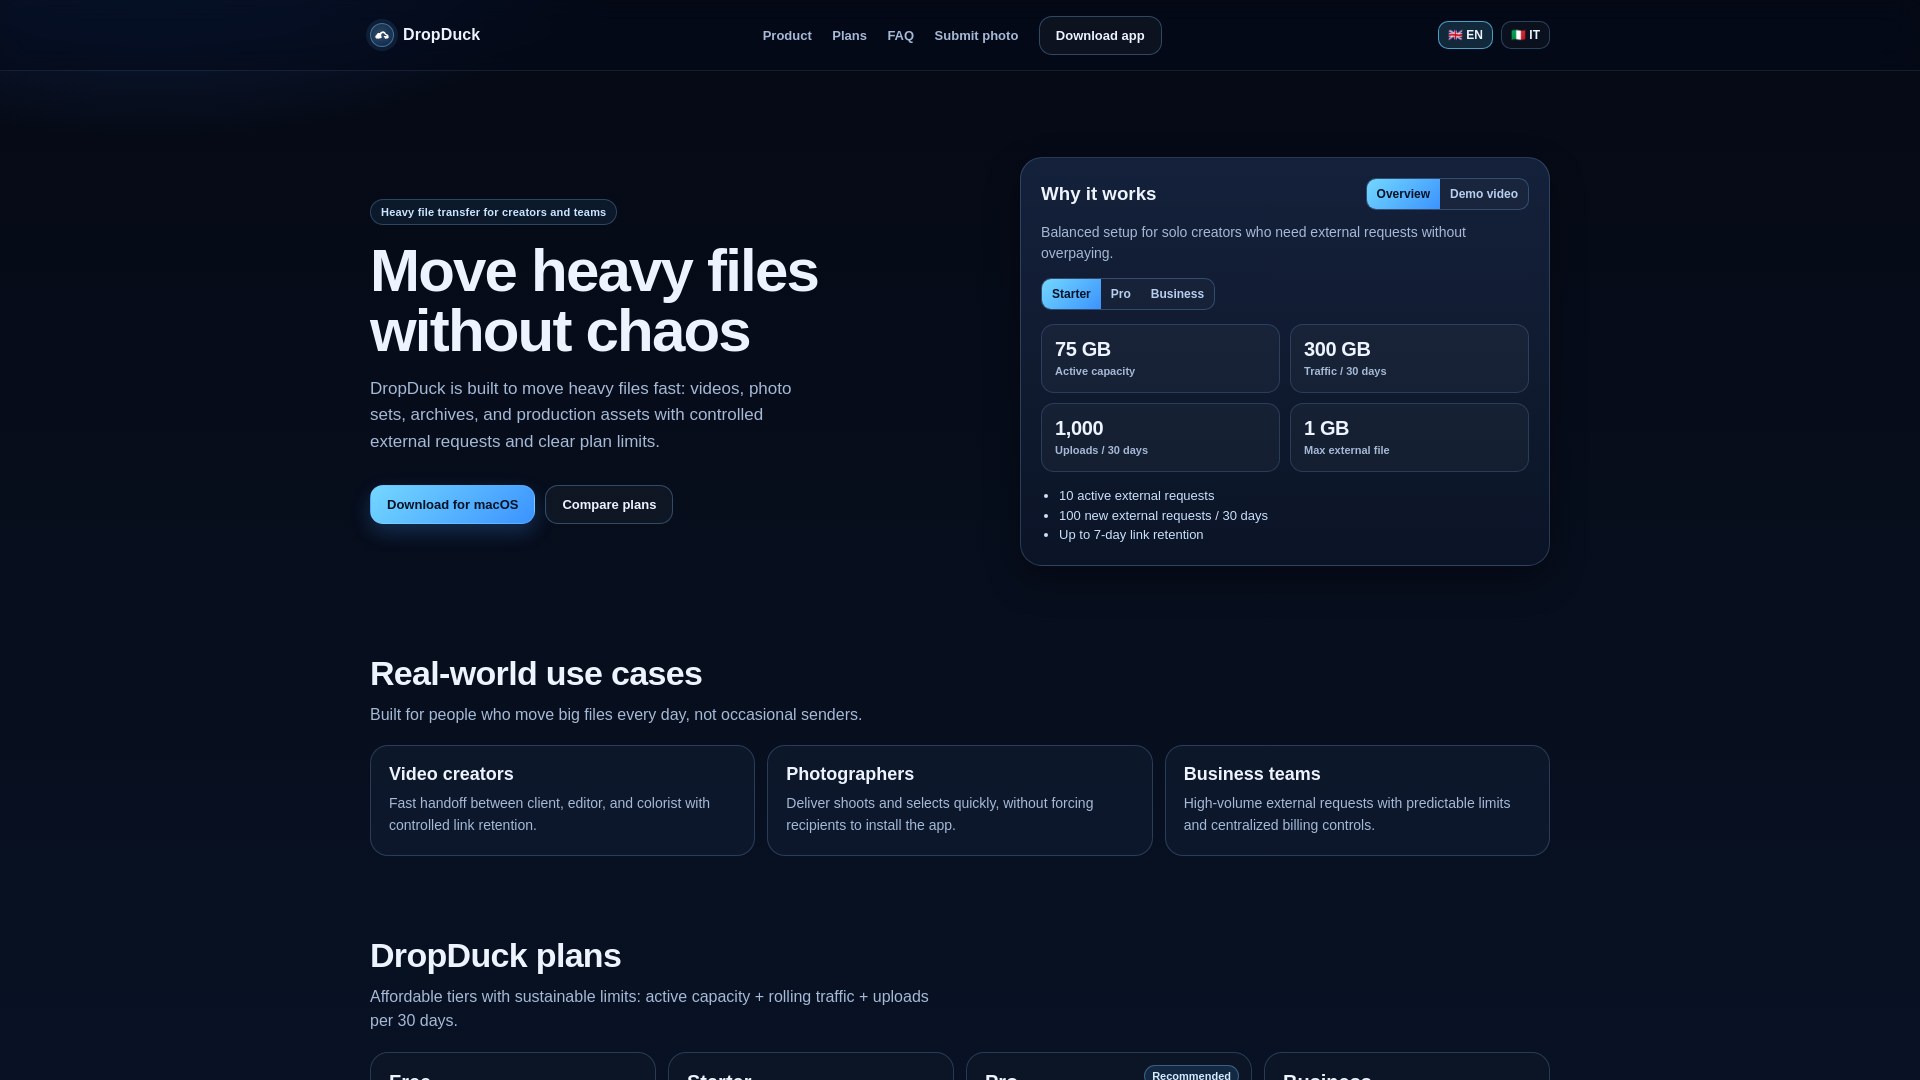Select the Business plan tab

[x=1177, y=294]
